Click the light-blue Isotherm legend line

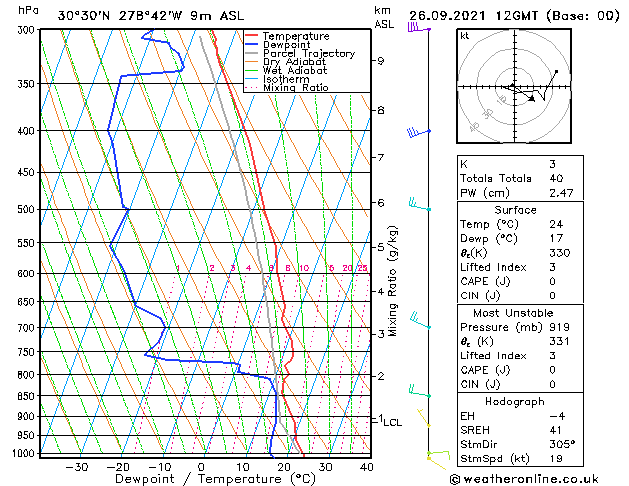(x=251, y=79)
